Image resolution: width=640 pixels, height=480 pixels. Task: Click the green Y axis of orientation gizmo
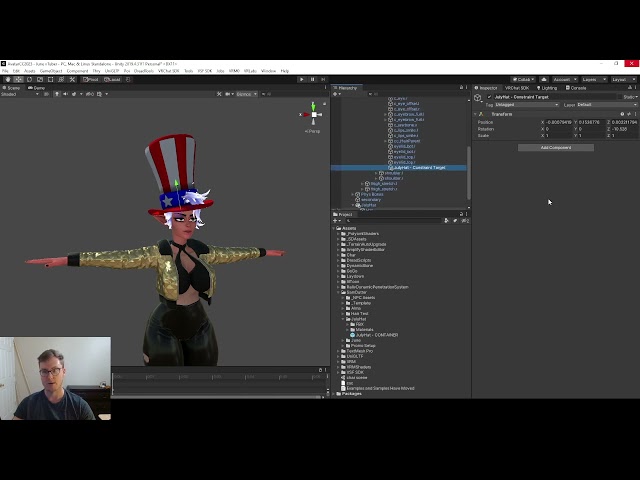pyautogui.click(x=313, y=107)
